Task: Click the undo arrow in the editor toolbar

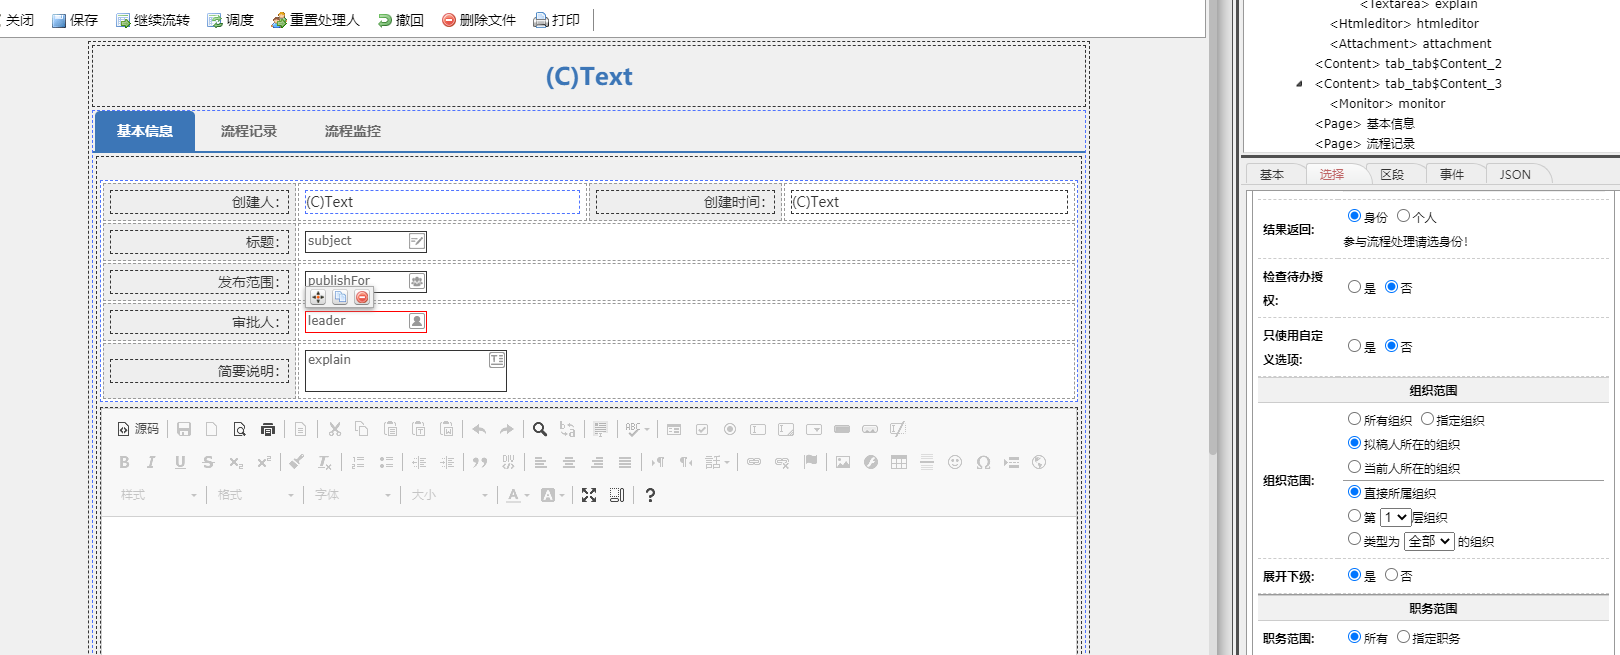Action: [x=479, y=429]
